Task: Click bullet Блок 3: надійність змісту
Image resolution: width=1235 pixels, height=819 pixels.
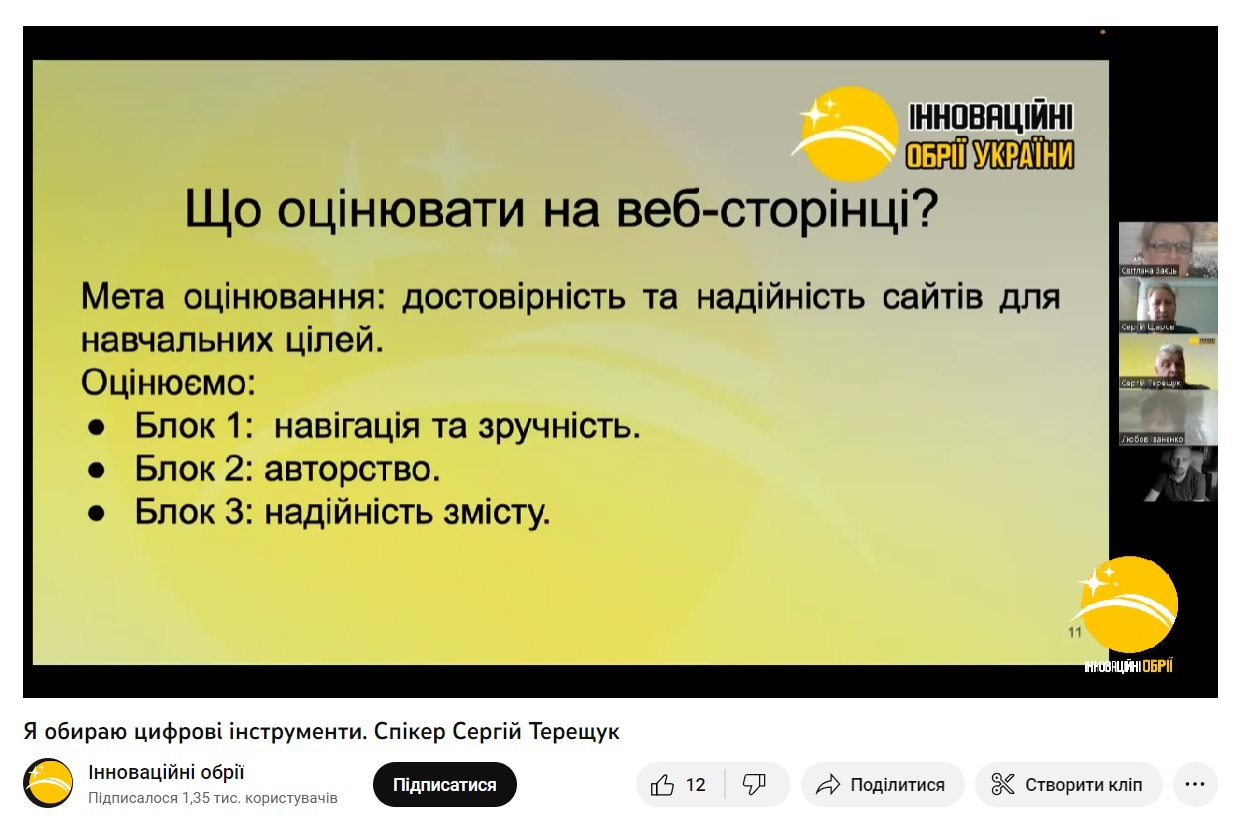Action: pyautogui.click(x=343, y=514)
